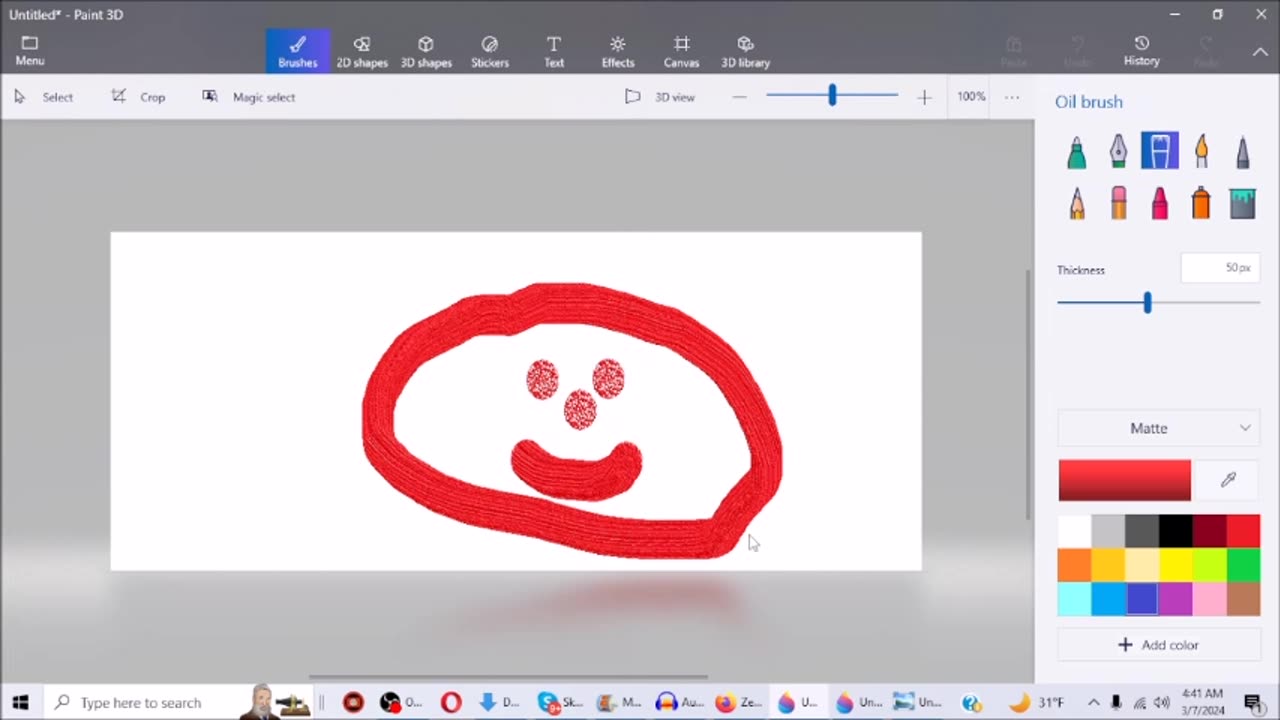Choose the black color swatch
1280x720 pixels.
point(1175,531)
